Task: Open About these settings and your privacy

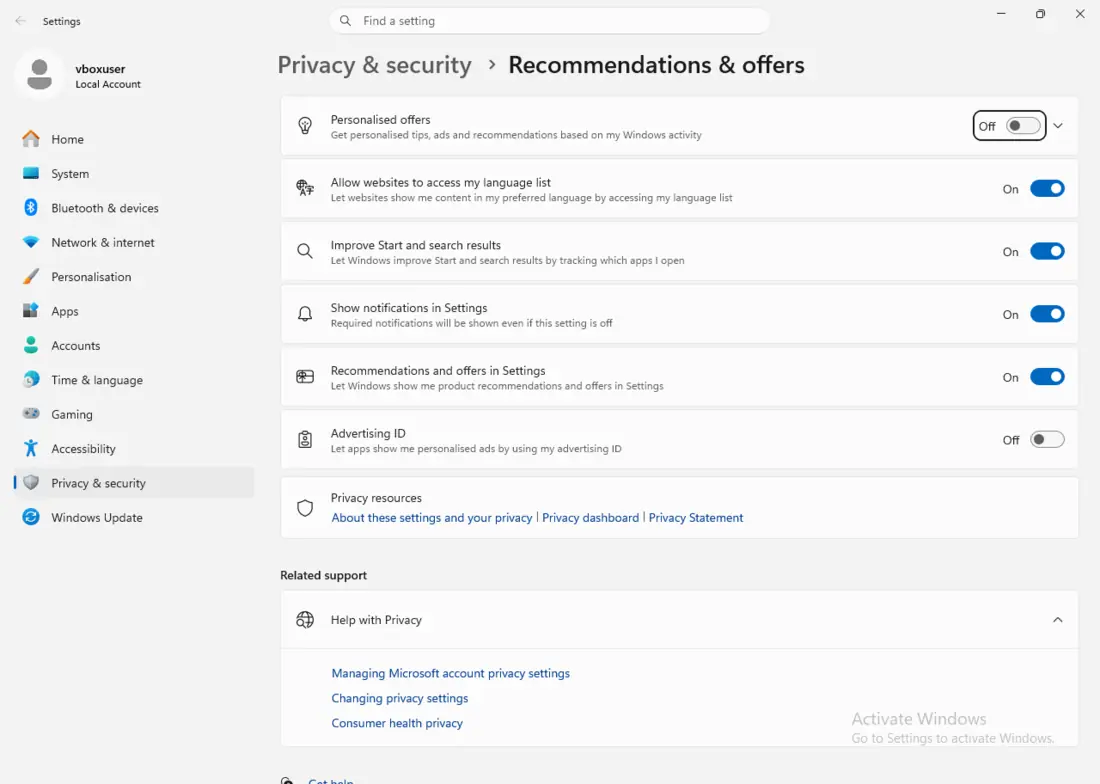Action: pos(431,518)
